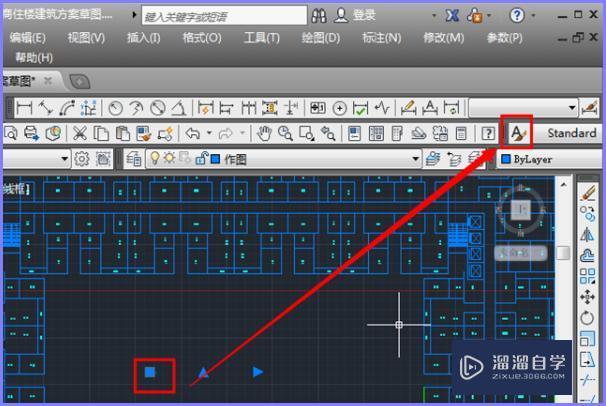Select the Linear dimension tool
This screenshot has width=606, height=406.
tap(24, 109)
